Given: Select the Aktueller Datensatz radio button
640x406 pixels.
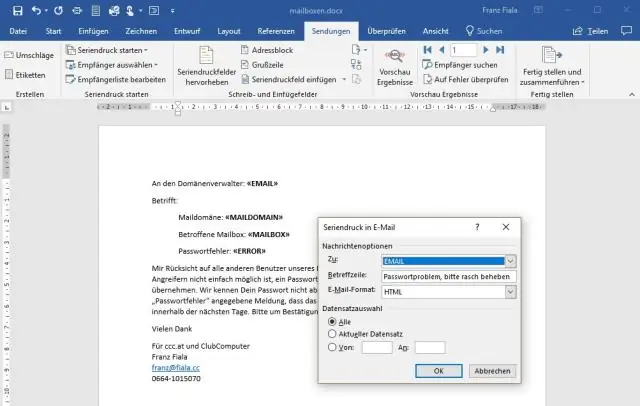Looking at the screenshot, I should (332, 334).
